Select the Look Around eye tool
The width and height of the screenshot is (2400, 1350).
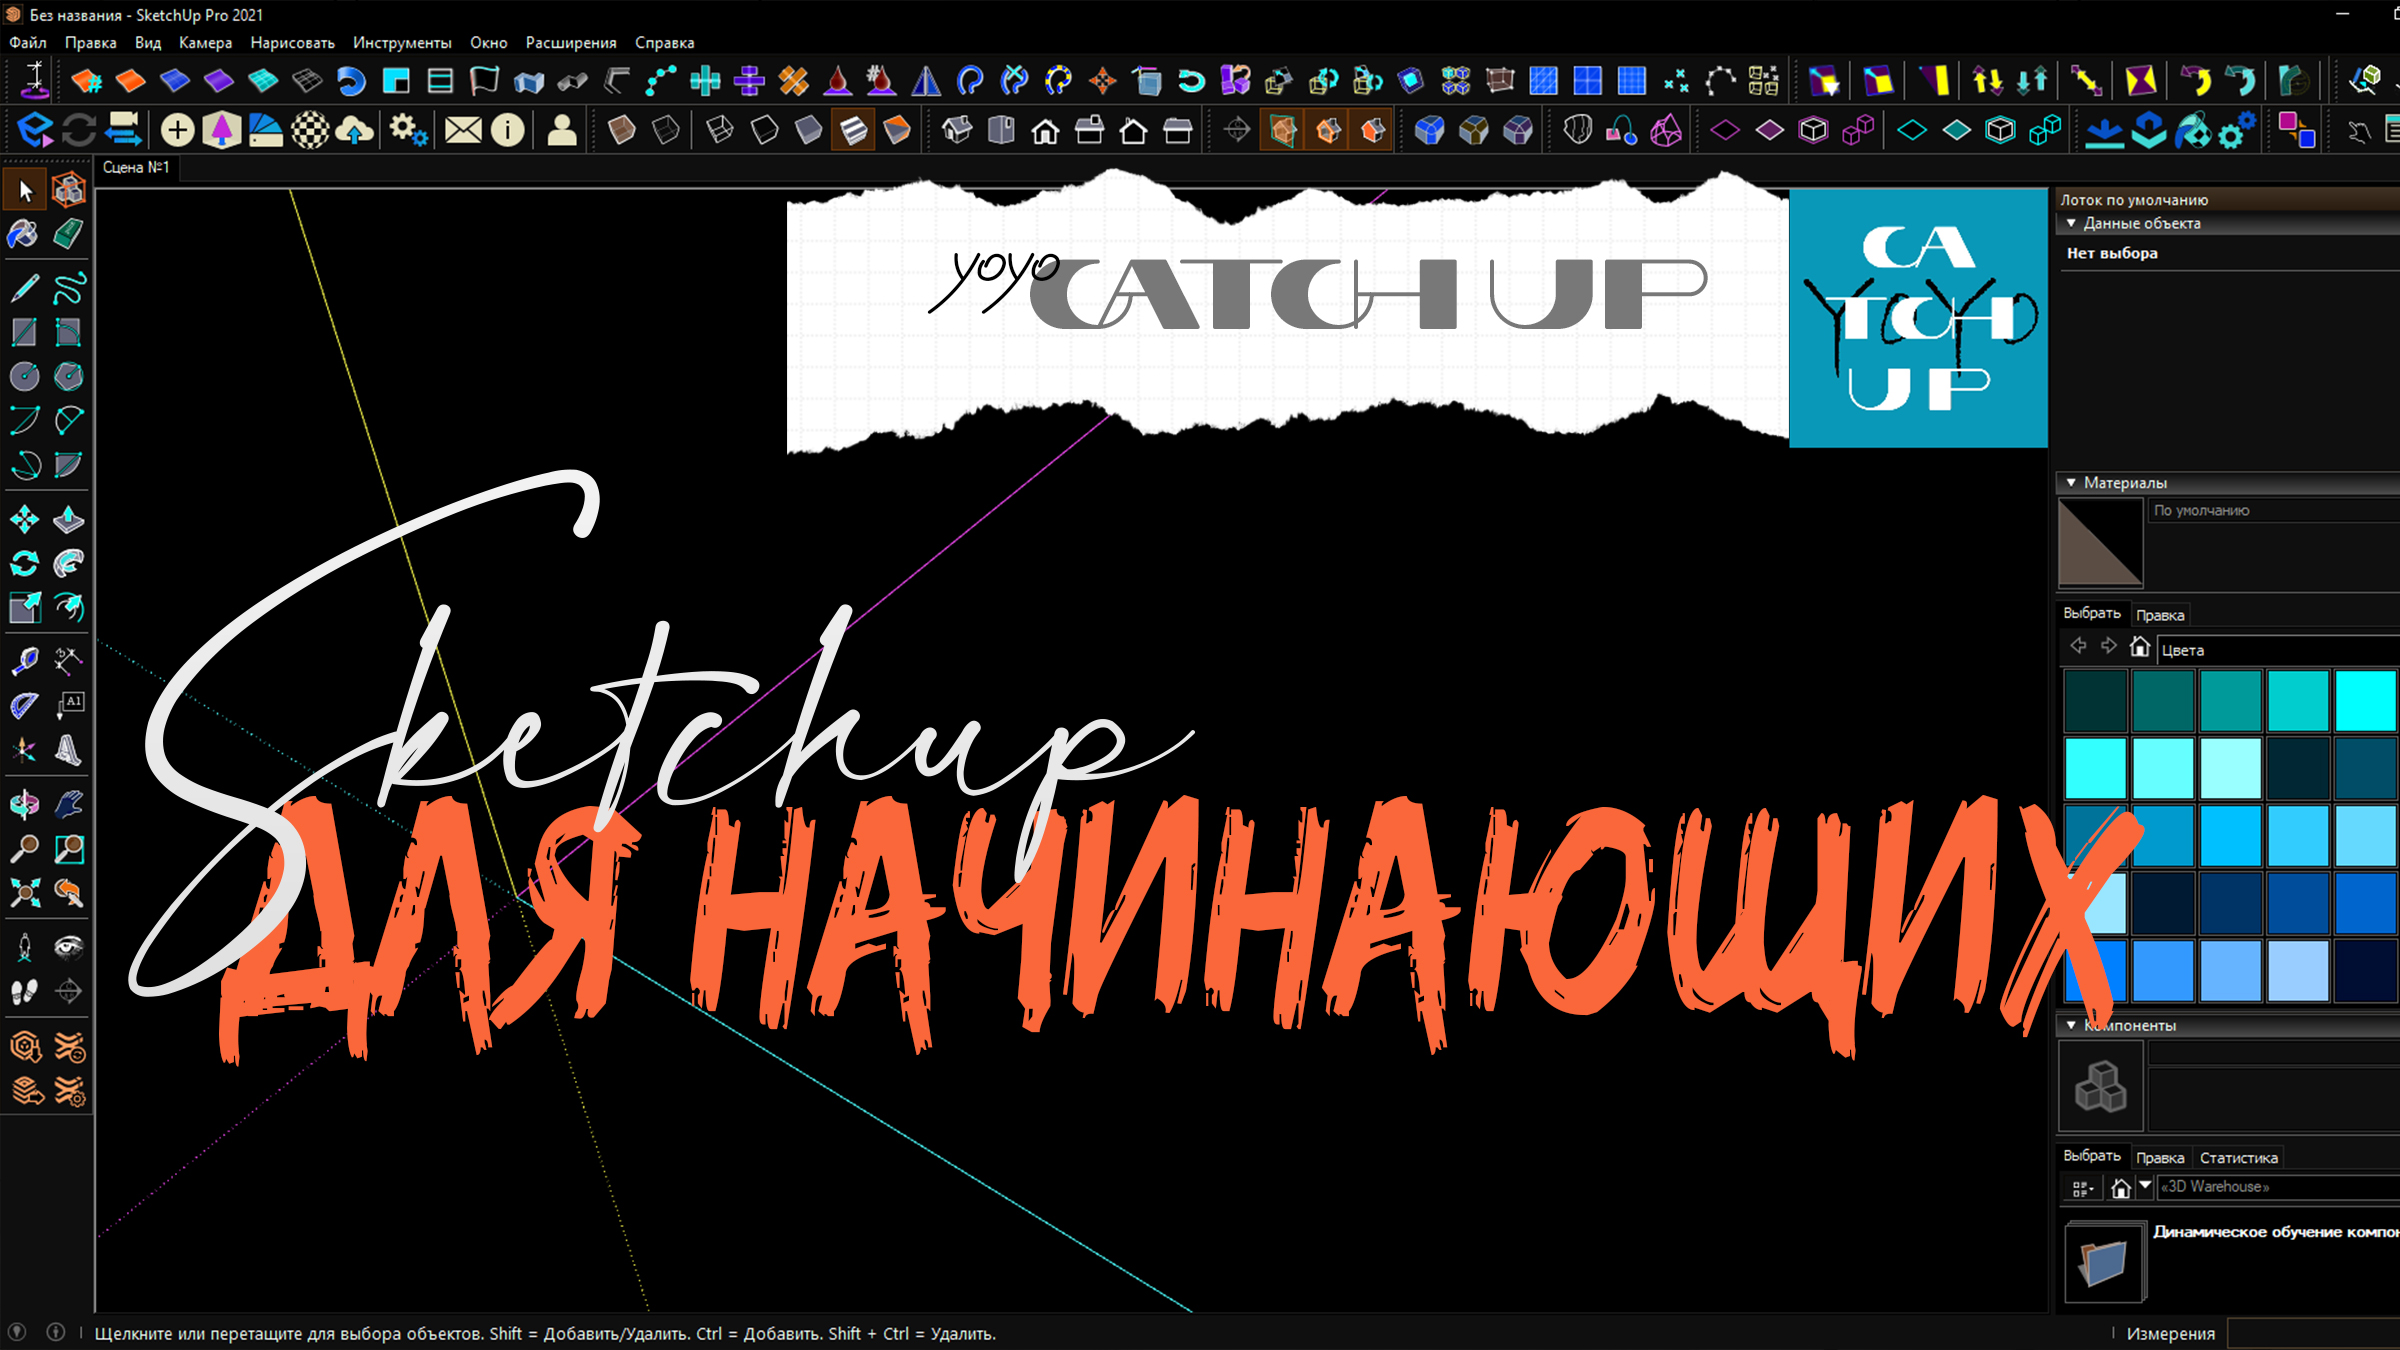(x=68, y=947)
